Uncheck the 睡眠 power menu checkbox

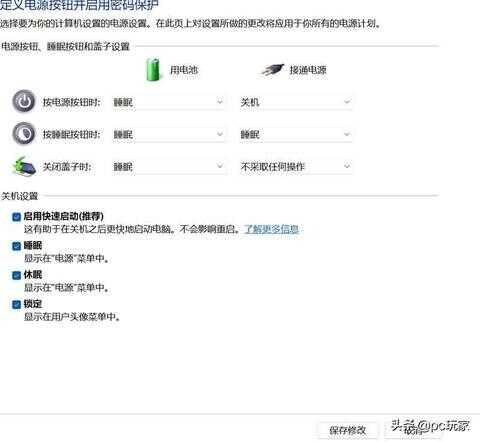pos(16,246)
